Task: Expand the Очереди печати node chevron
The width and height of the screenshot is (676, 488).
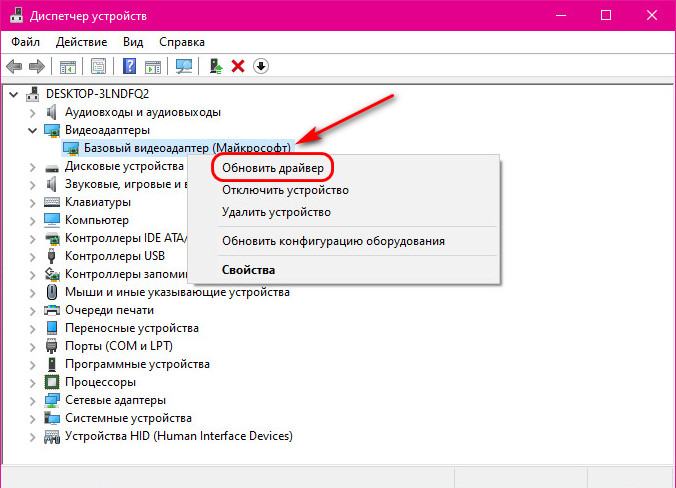Action: click(33, 310)
